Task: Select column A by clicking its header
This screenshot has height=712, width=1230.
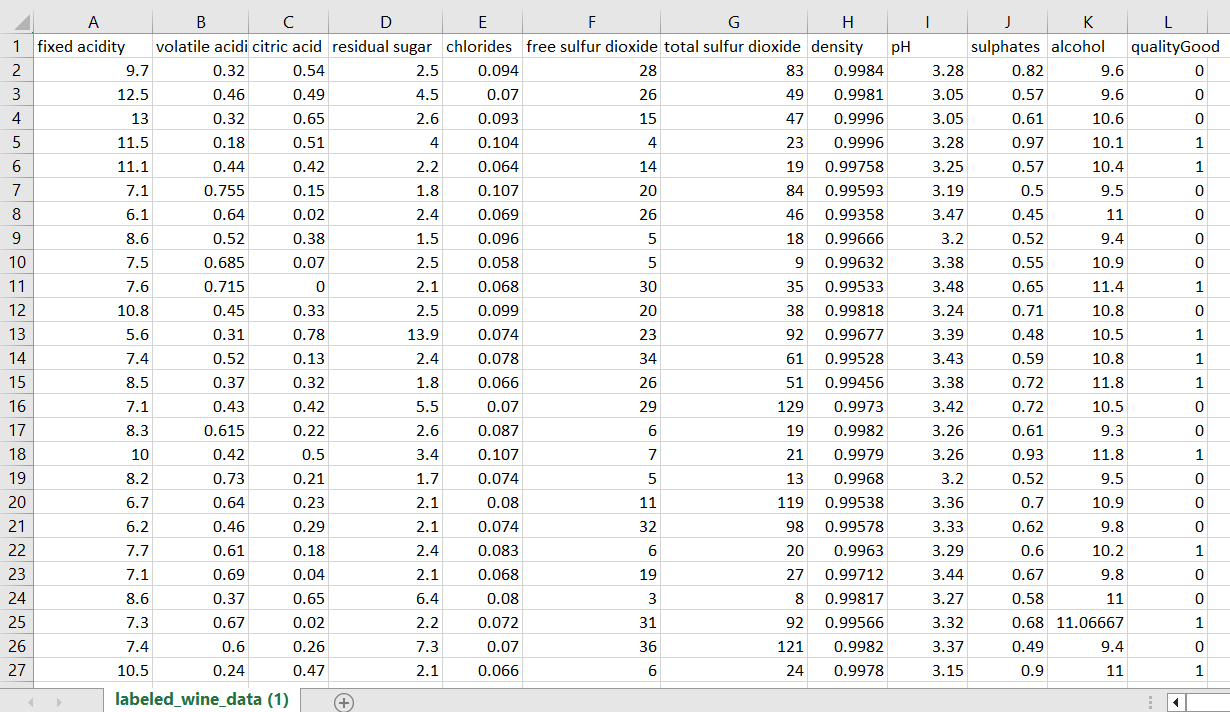Action: pos(93,22)
